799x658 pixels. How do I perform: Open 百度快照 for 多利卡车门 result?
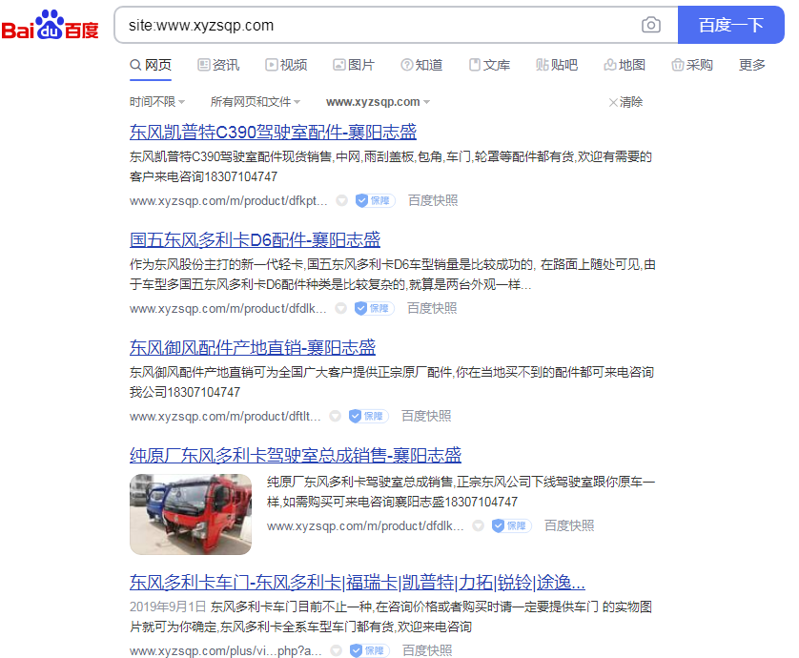tap(427, 651)
